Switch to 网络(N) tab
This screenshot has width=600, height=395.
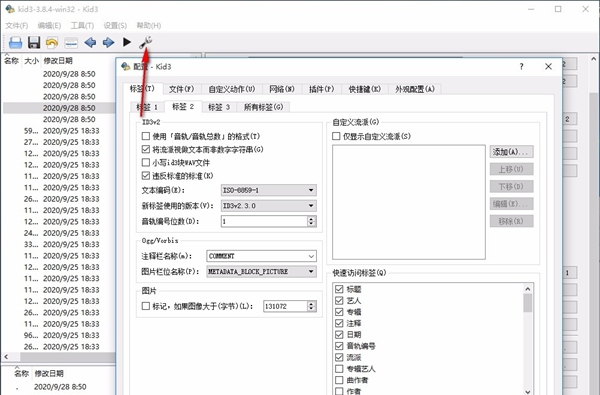(x=282, y=89)
